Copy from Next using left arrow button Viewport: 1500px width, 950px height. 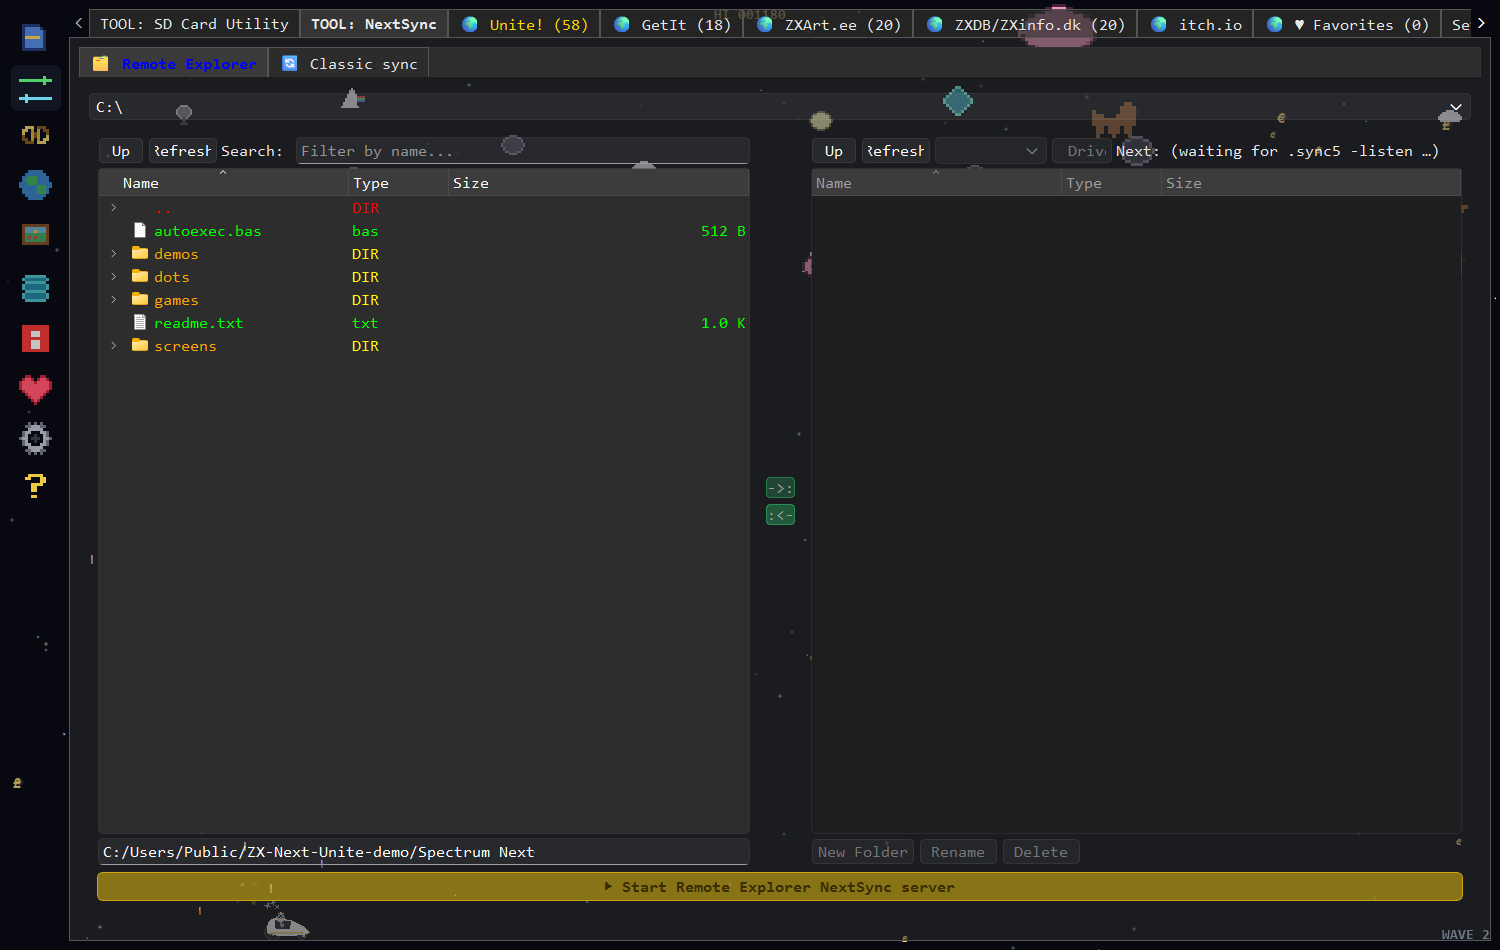(x=780, y=515)
